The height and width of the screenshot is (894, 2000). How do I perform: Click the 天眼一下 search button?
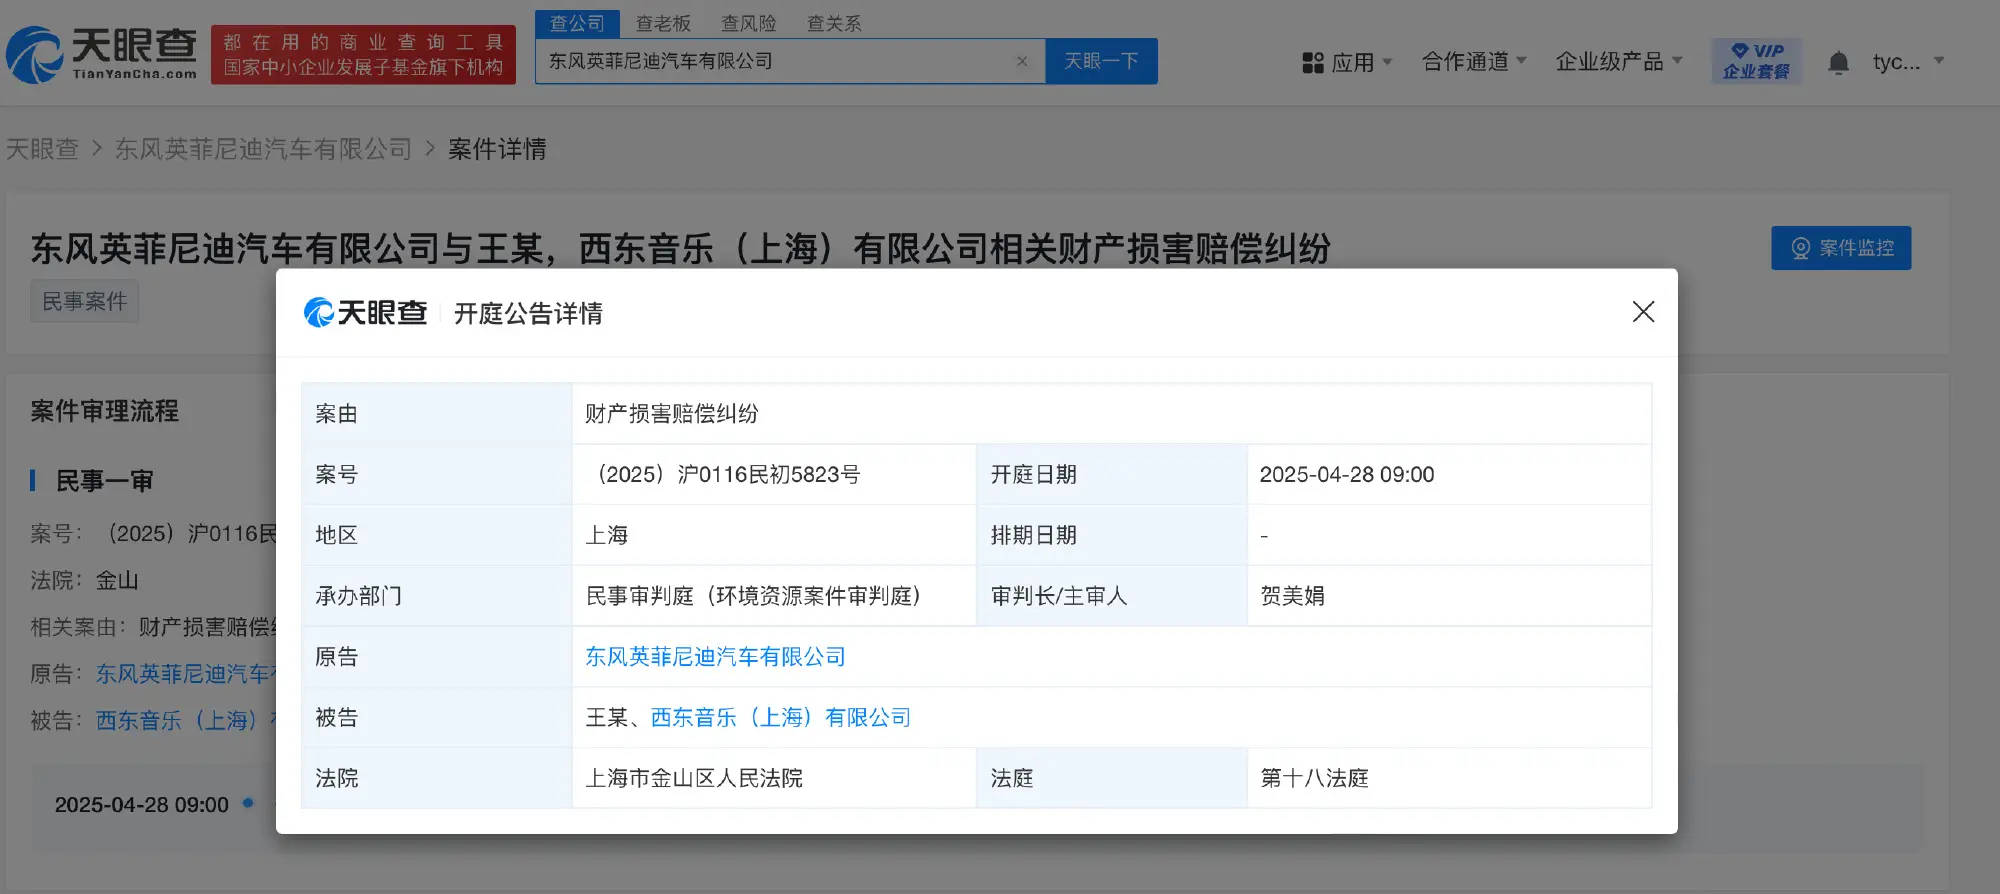click(x=1101, y=61)
